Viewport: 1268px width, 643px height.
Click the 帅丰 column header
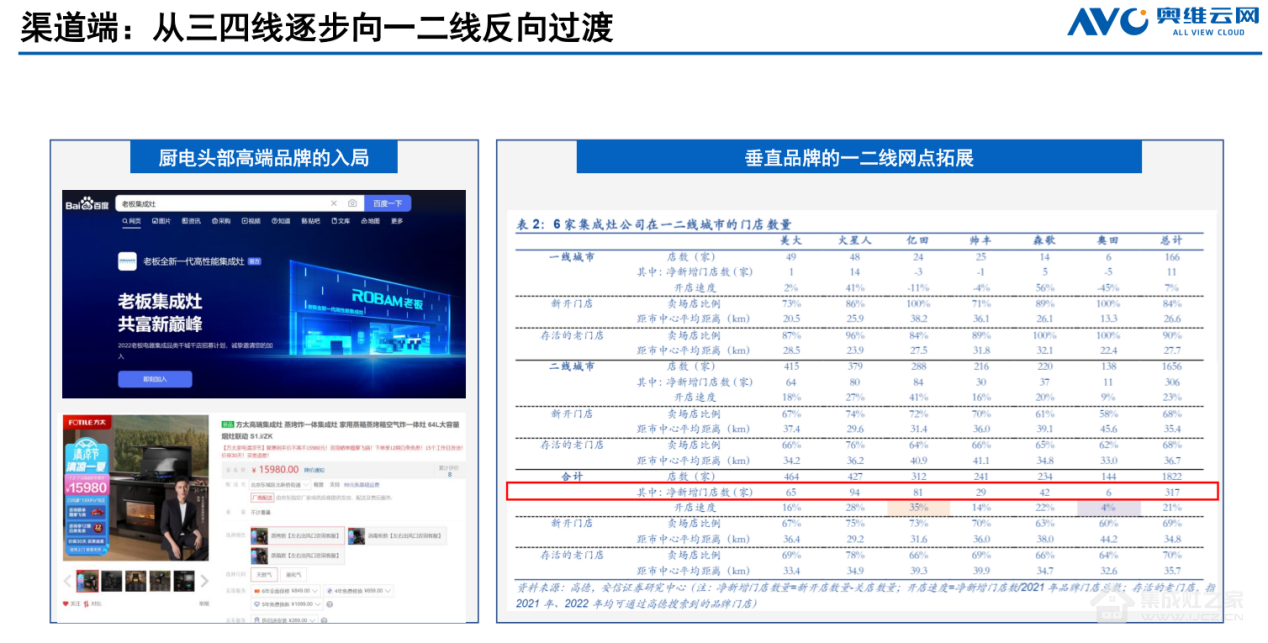(981, 241)
